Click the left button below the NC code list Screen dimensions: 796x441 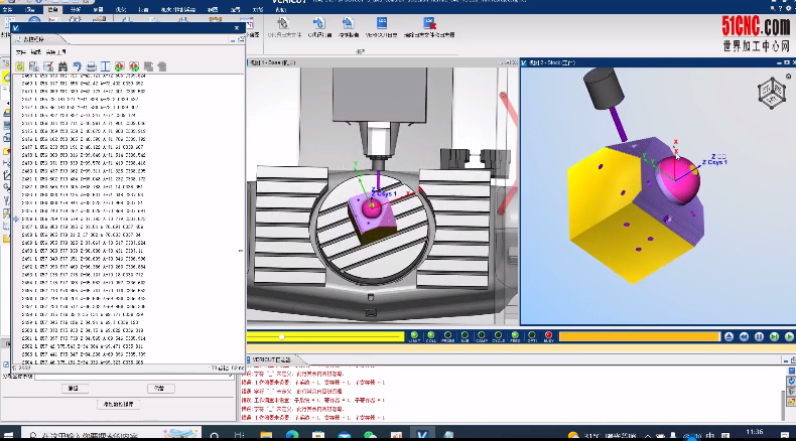[x=73, y=387]
